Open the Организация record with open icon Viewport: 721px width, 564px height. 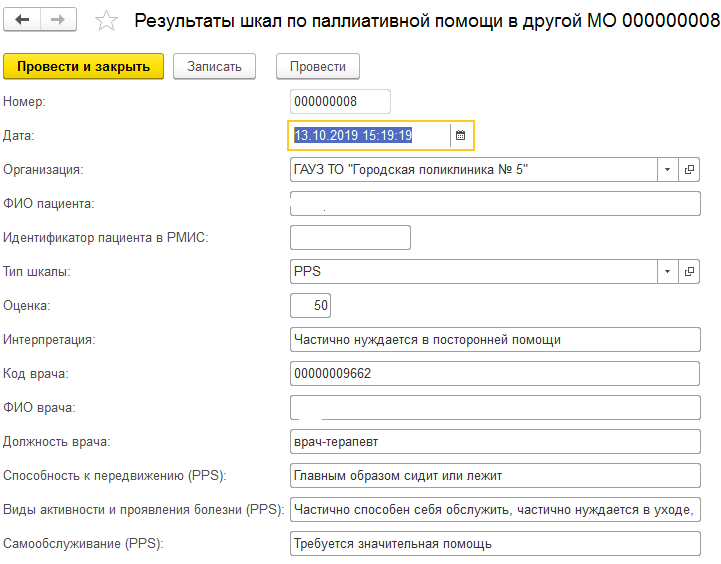690,169
